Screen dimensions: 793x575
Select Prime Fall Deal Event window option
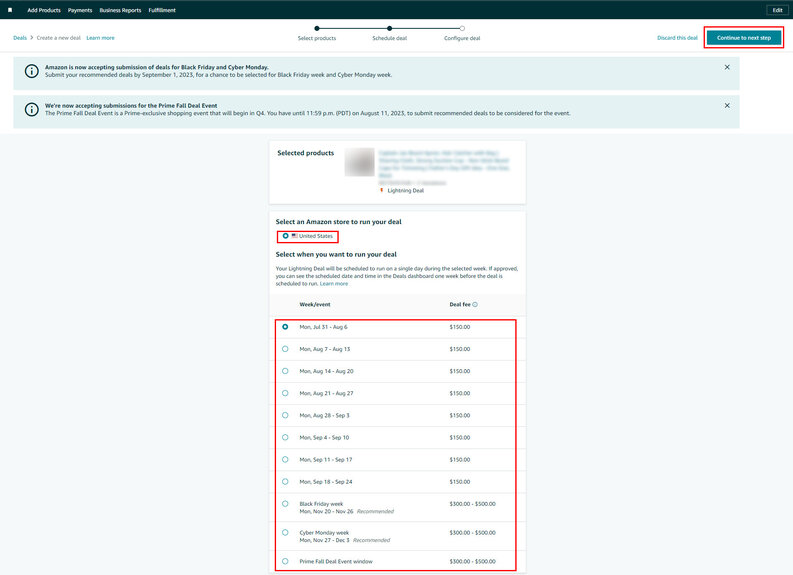285,561
